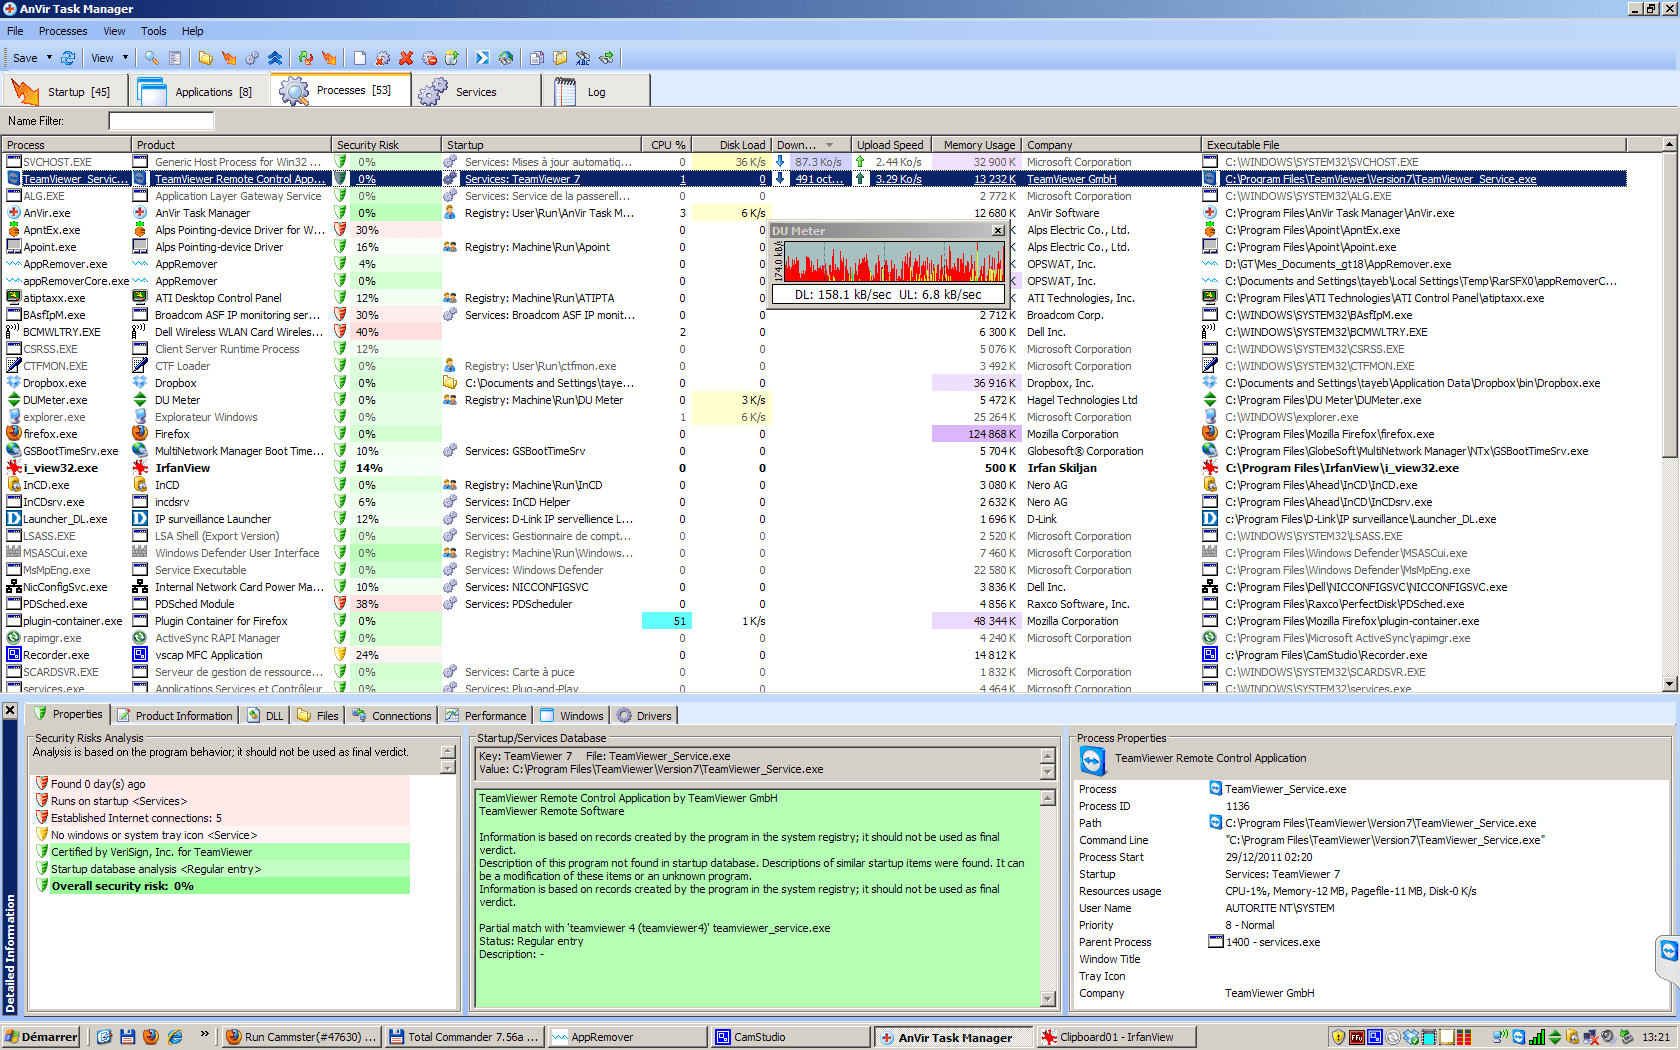Screen dimensions: 1680x1050
Task: Click the blue double-chevron up icon
Action: (x=275, y=58)
